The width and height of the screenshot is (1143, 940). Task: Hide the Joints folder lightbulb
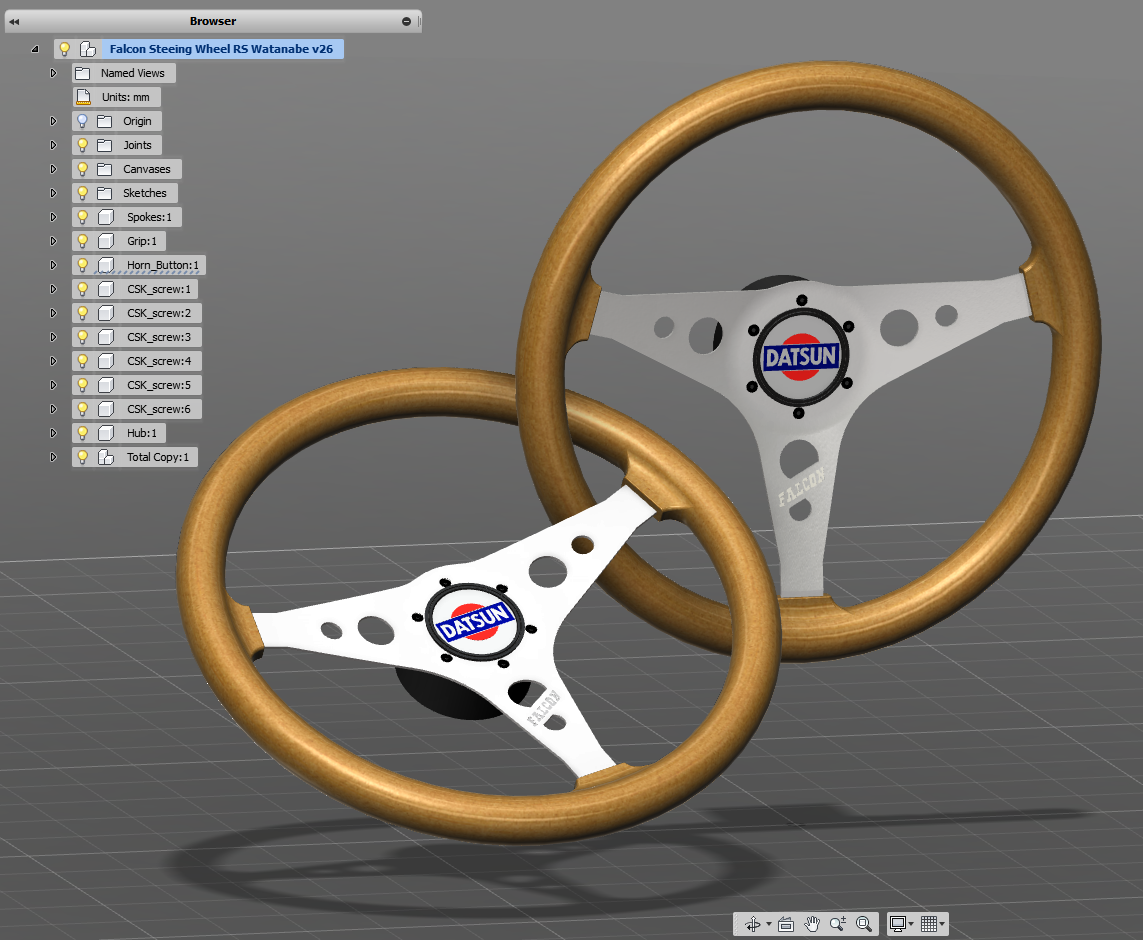coord(82,145)
